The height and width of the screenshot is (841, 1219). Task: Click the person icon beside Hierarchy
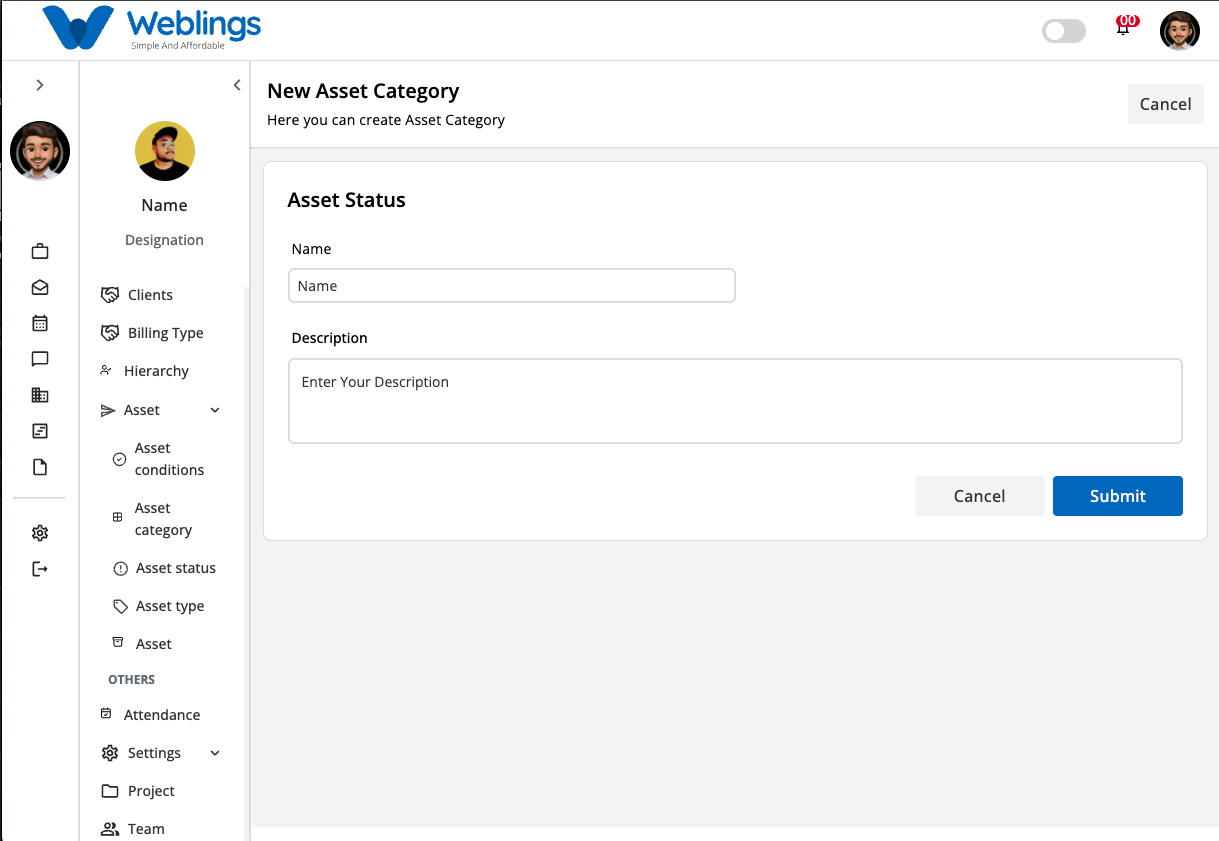click(106, 370)
